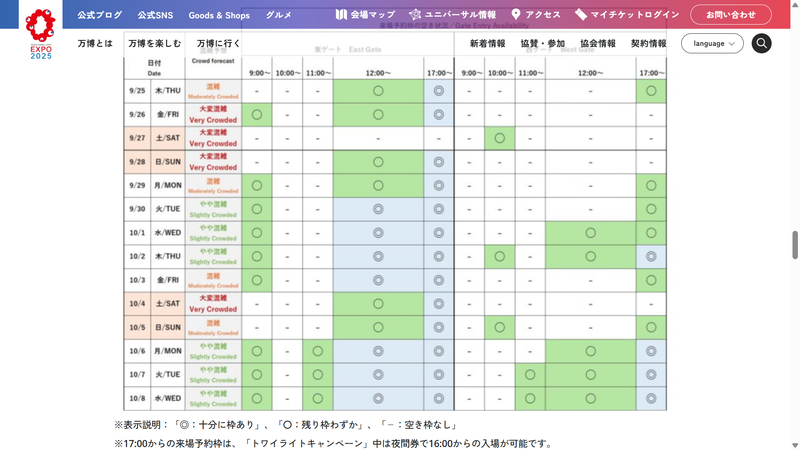Click Very Crowded forecast for 9/26
Image resolution: width=800 pixels, height=450 pixels.
pos(213,115)
